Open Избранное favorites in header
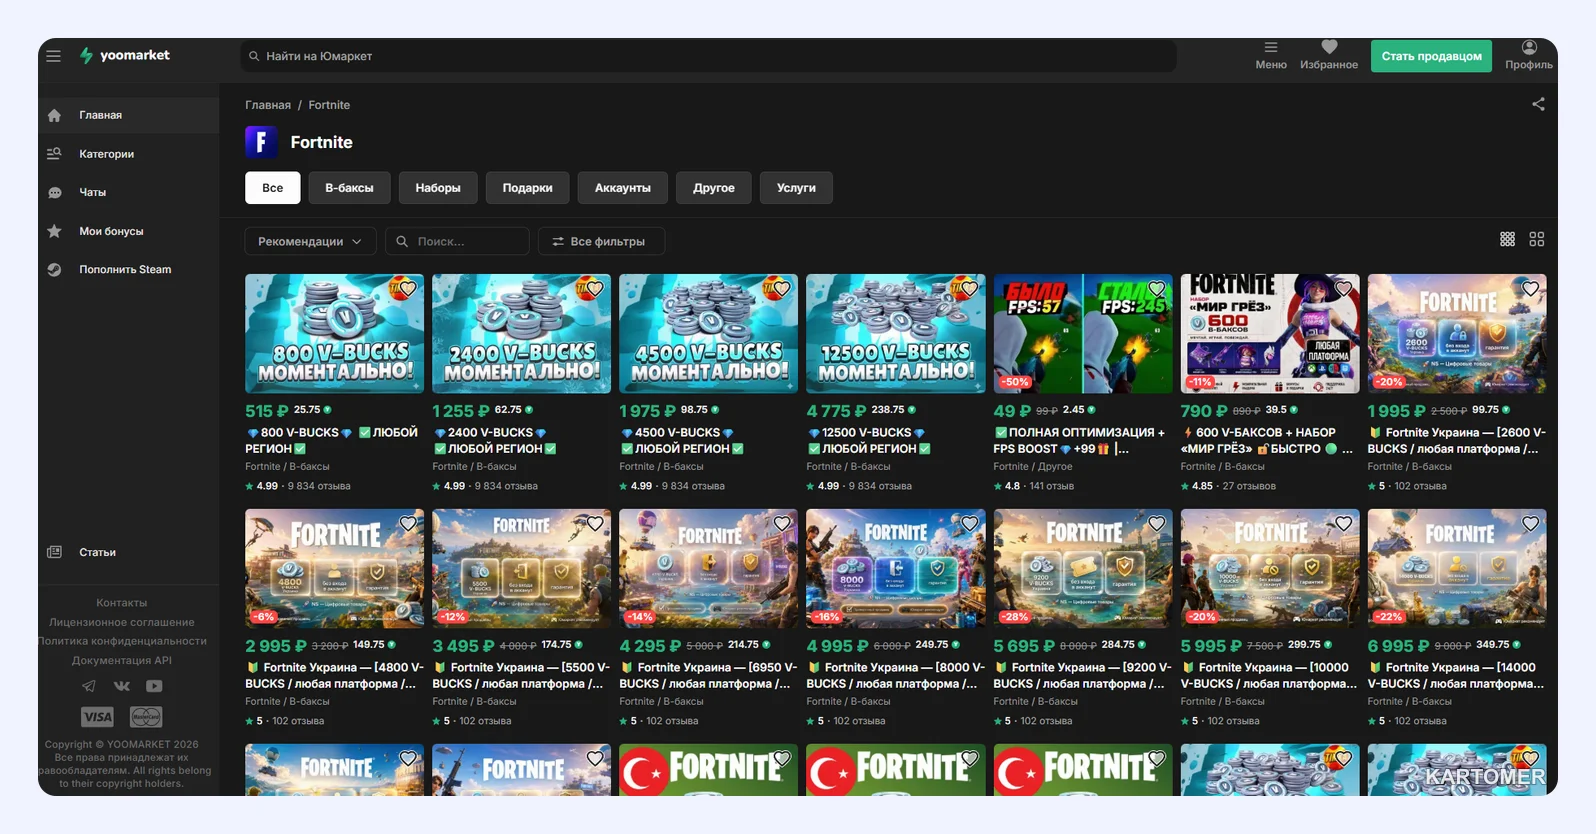Screen dimensions: 1596x834 point(1329,55)
